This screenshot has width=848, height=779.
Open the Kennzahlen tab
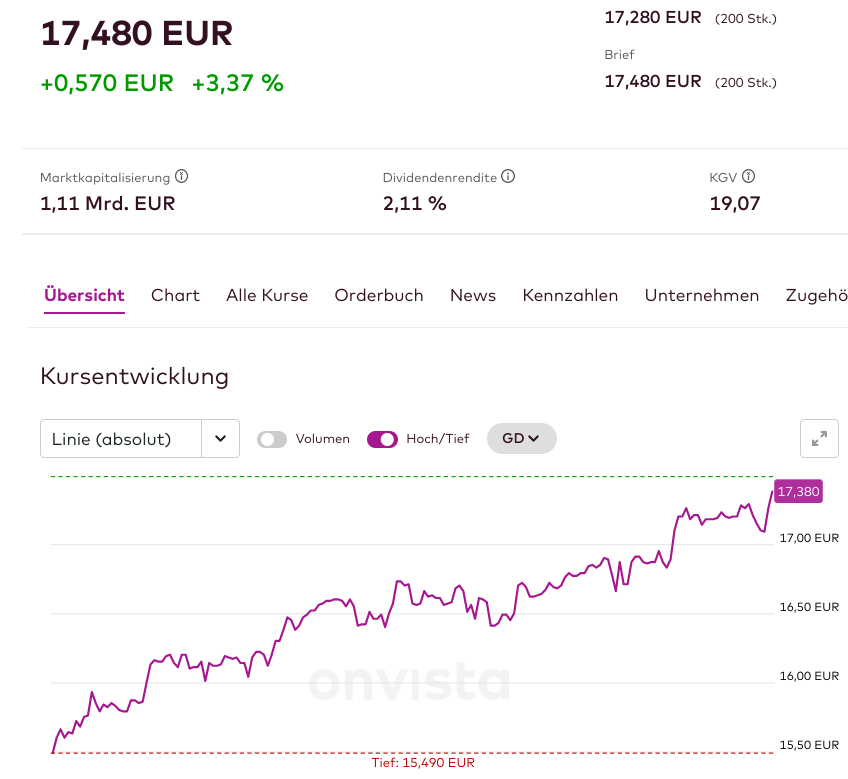tap(570, 295)
